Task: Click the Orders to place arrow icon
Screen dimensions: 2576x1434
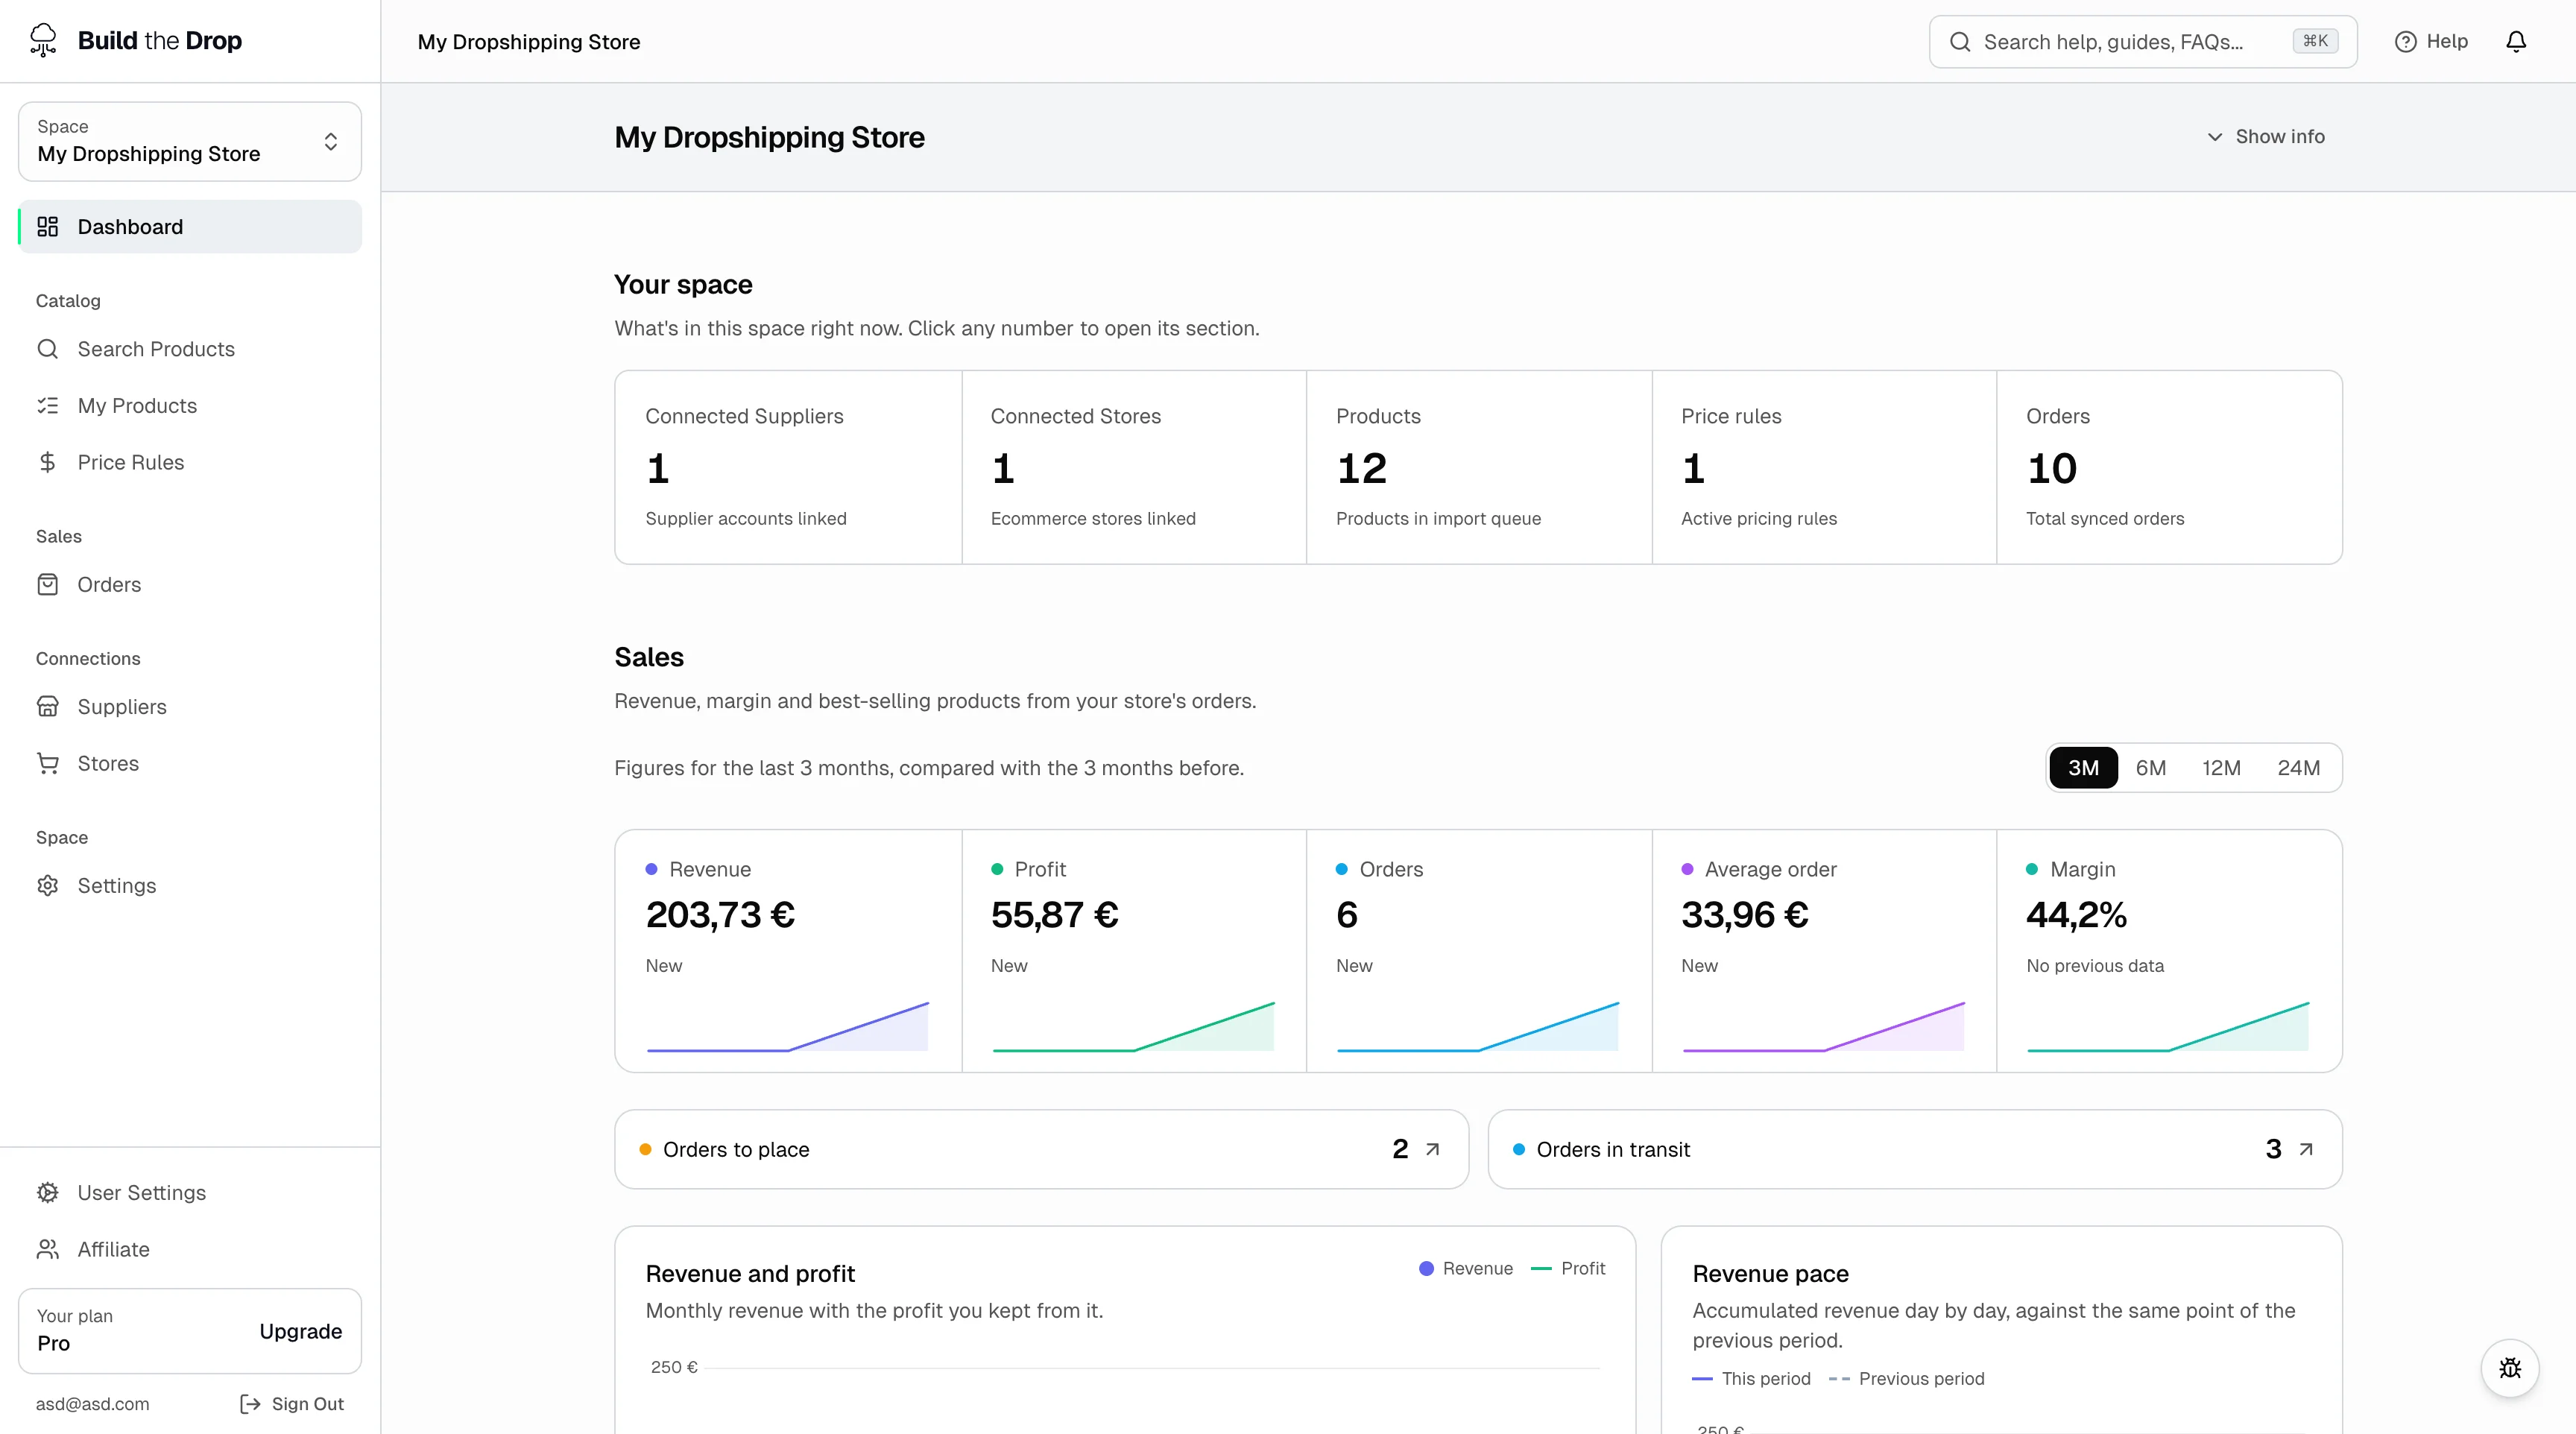Action: pyautogui.click(x=1432, y=1149)
